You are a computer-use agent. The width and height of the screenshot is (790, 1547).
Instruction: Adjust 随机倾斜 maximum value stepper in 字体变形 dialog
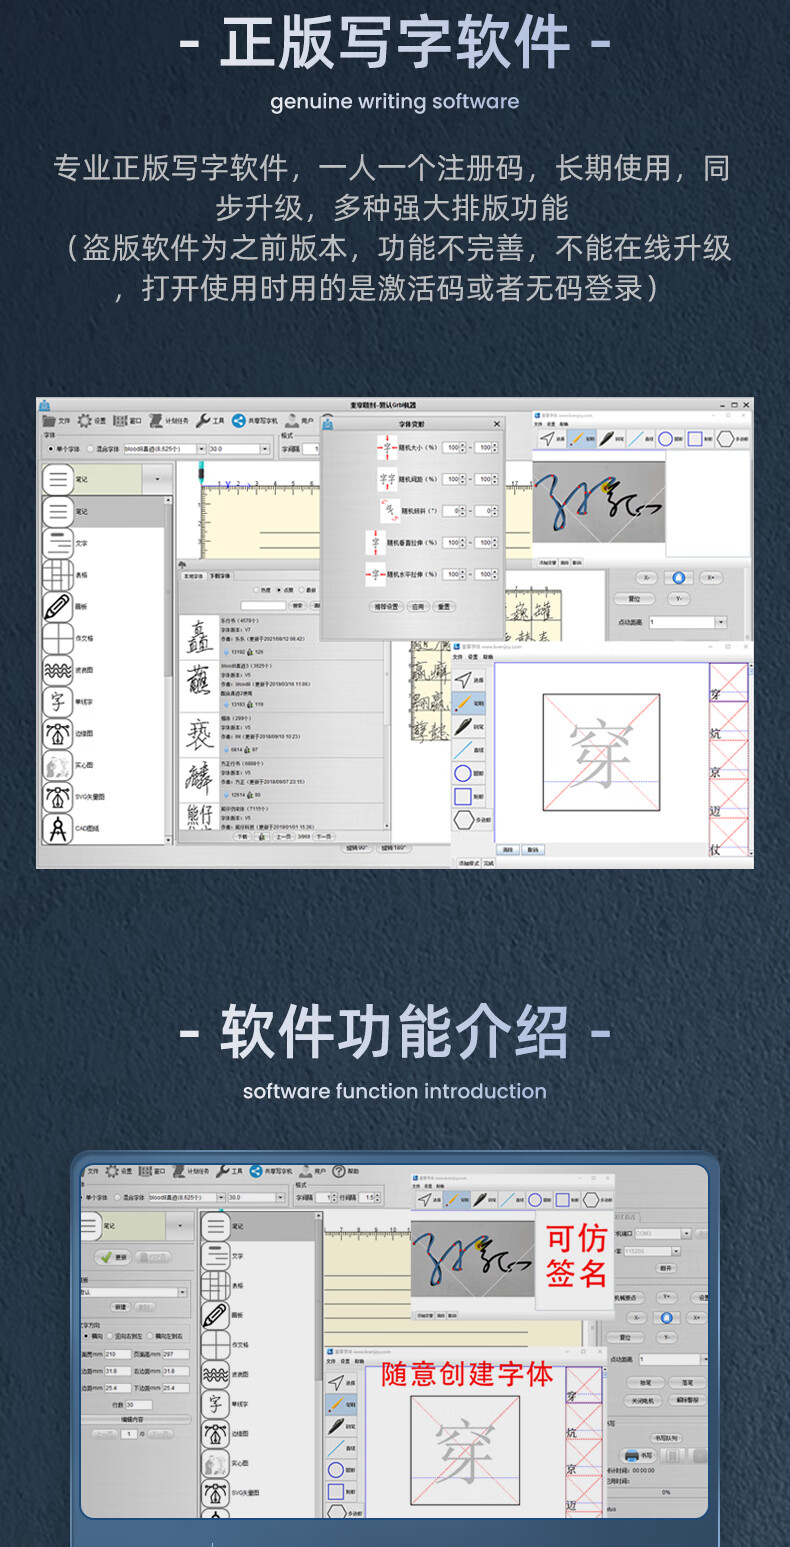tap(494, 511)
